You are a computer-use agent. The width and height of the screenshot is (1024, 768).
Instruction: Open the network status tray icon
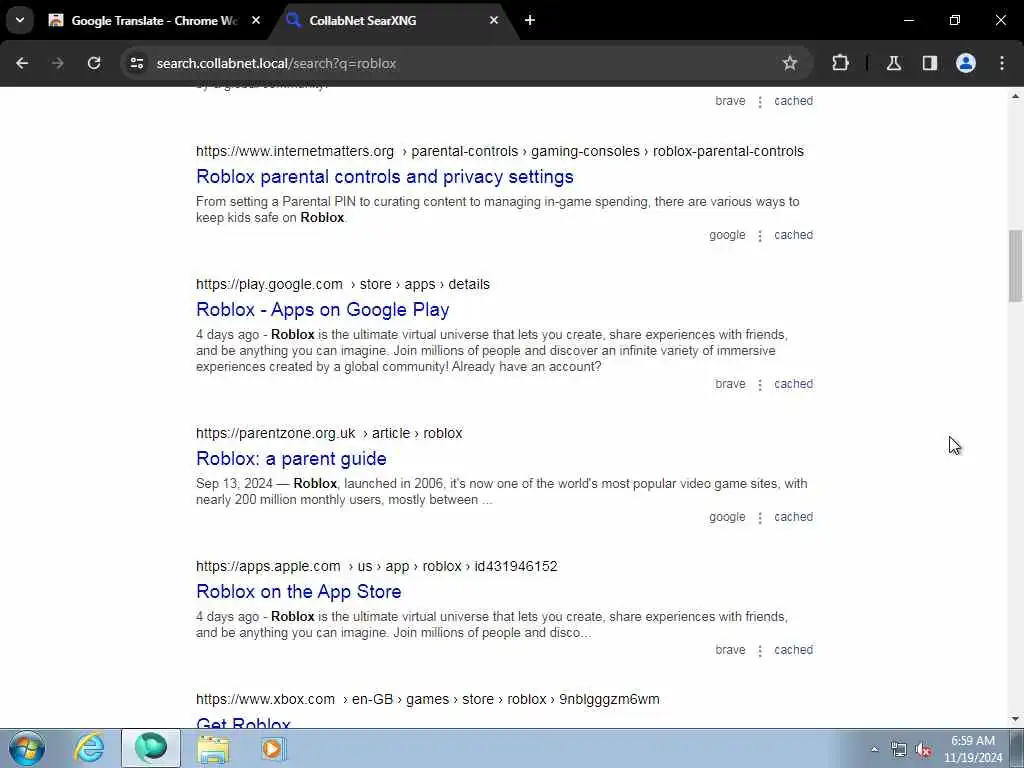(x=899, y=749)
